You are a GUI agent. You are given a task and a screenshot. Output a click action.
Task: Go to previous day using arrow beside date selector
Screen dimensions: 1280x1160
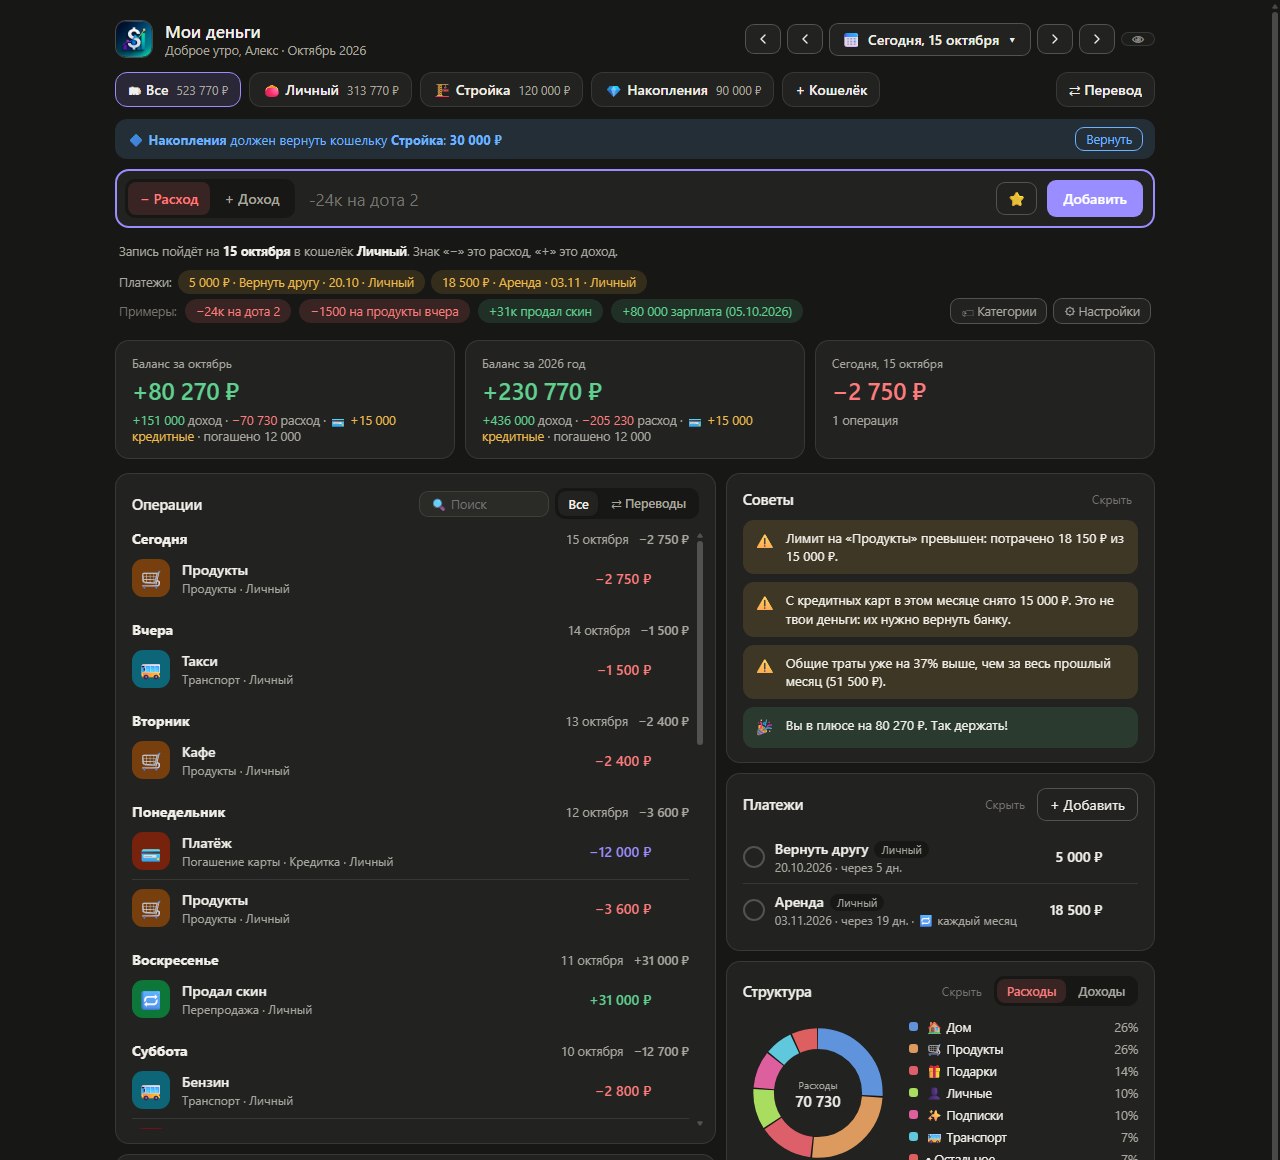805,39
